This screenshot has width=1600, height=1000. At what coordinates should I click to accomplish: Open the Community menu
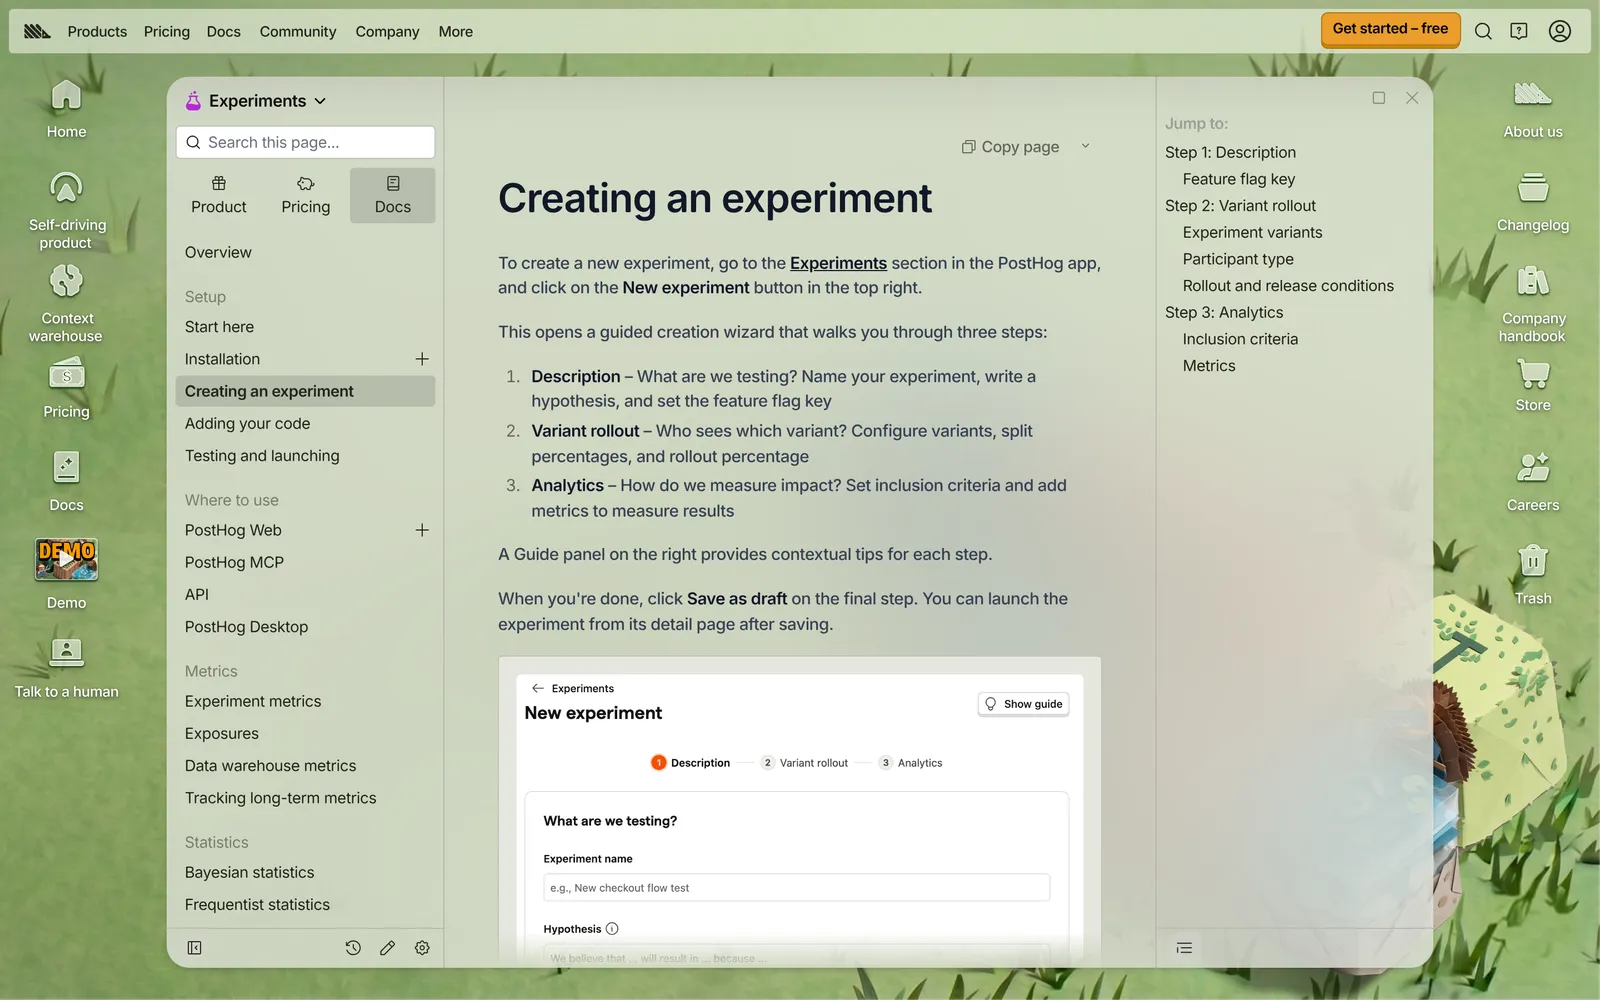[x=298, y=31]
